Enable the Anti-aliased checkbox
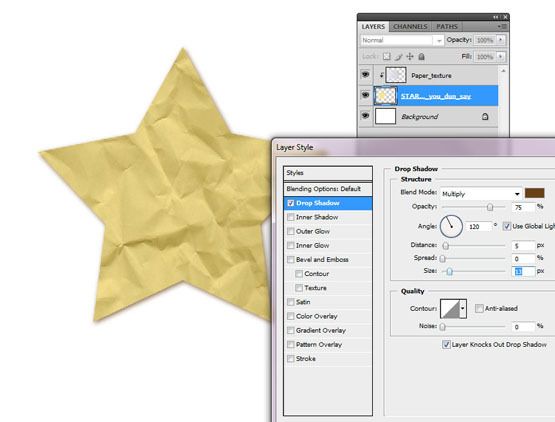This screenshot has width=555, height=422. click(479, 308)
